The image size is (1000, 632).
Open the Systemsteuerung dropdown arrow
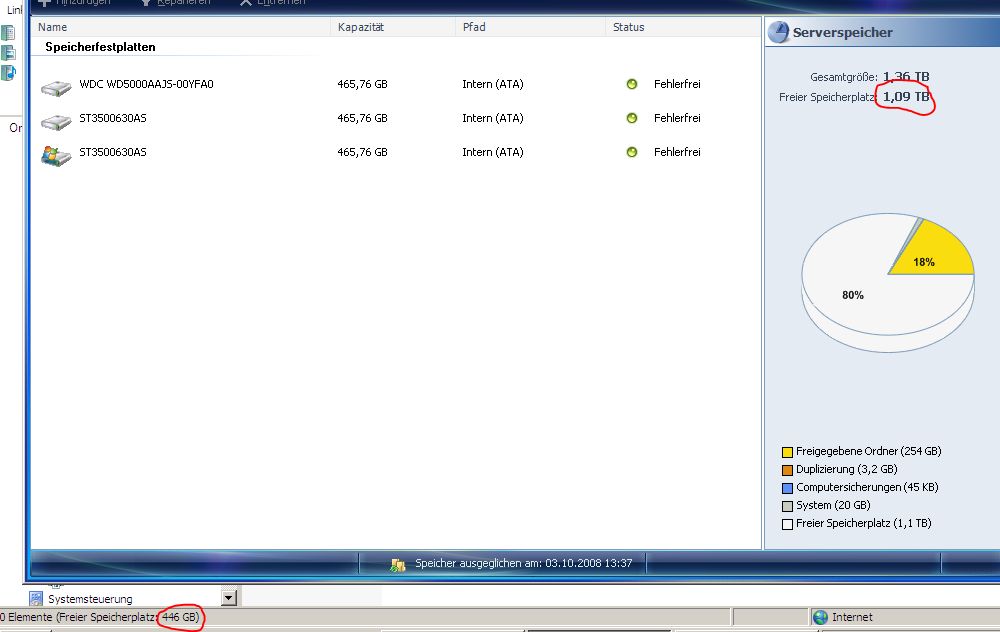pos(229,598)
